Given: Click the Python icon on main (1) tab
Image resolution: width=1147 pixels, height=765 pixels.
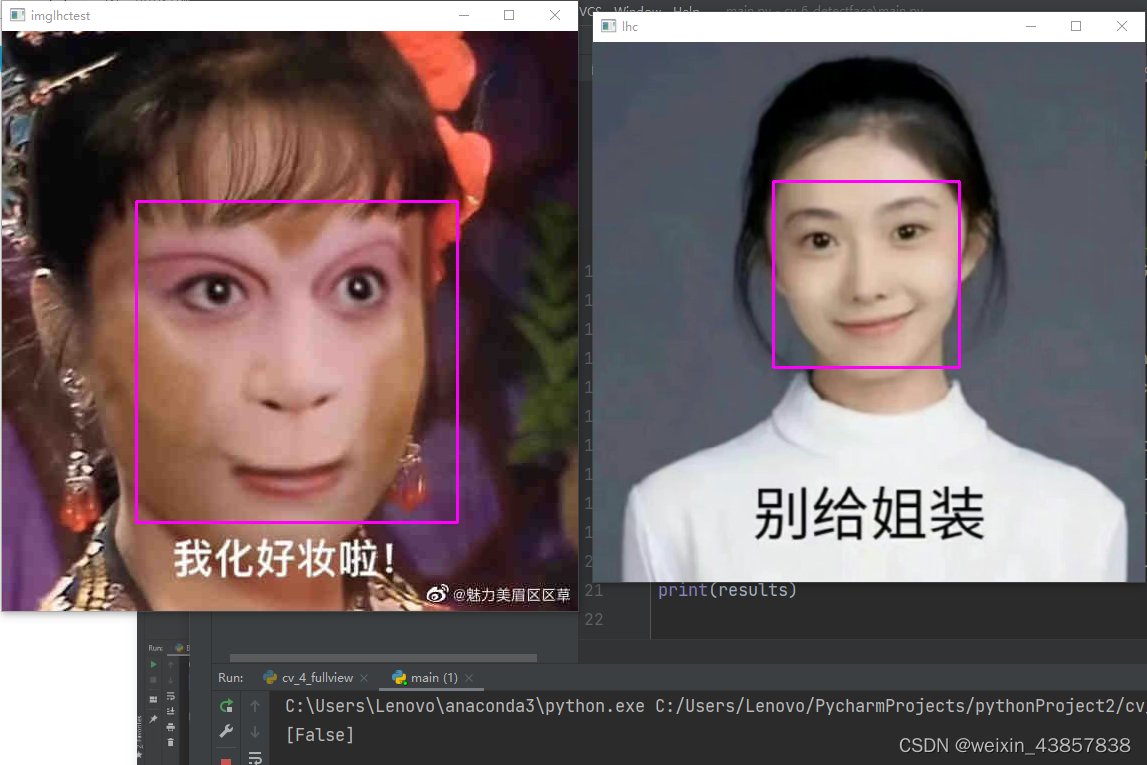Looking at the screenshot, I should coord(399,678).
